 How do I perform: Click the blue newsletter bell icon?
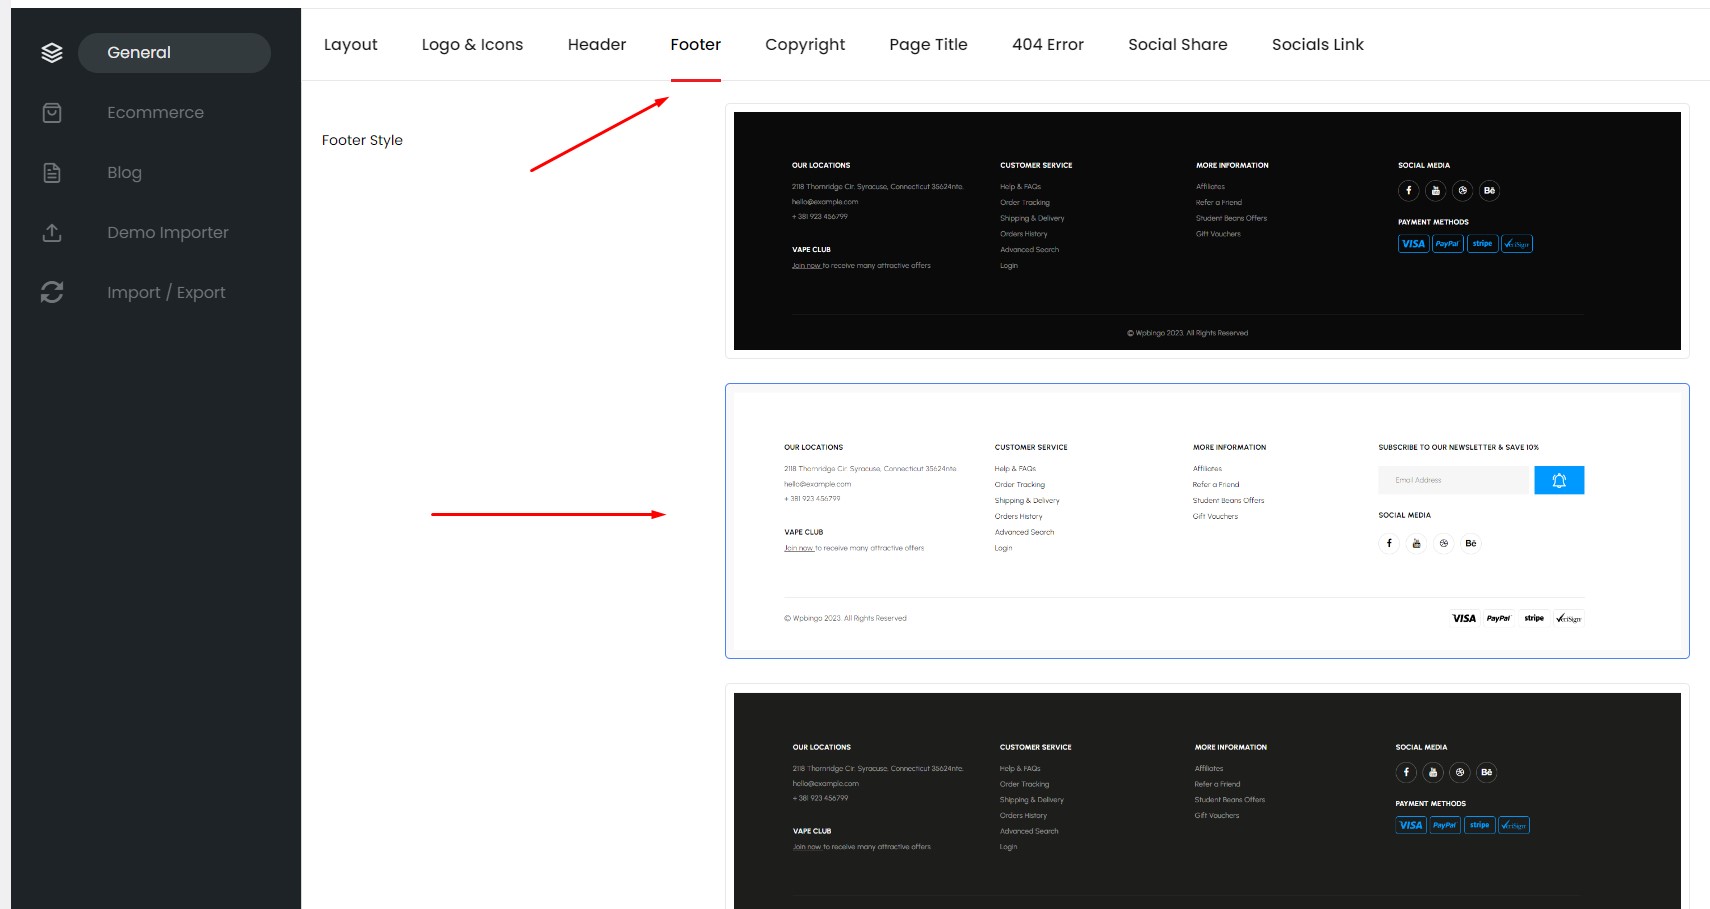click(1558, 481)
